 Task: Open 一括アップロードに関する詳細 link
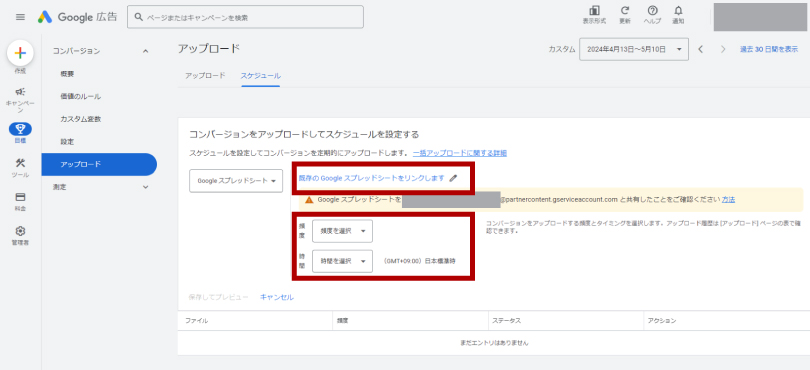(x=460, y=153)
